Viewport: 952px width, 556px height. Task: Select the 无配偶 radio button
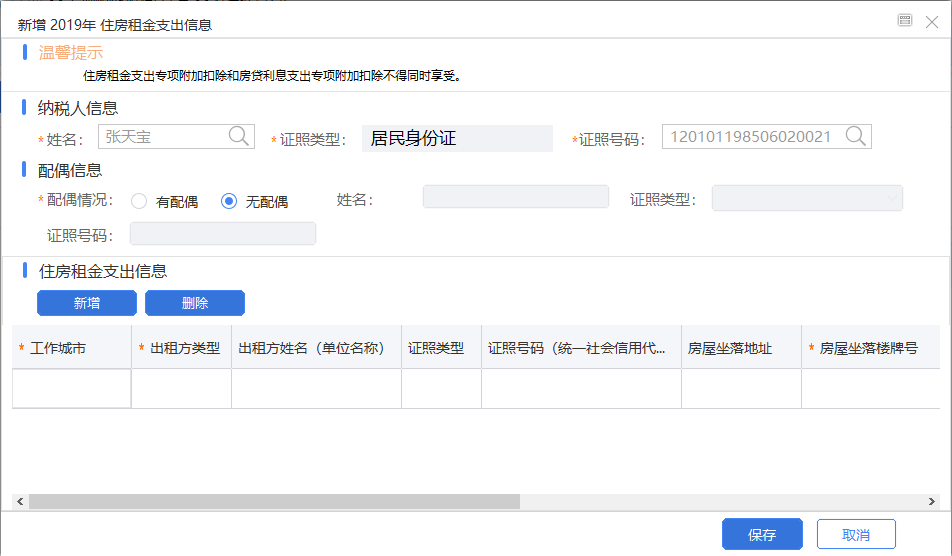tap(229, 201)
